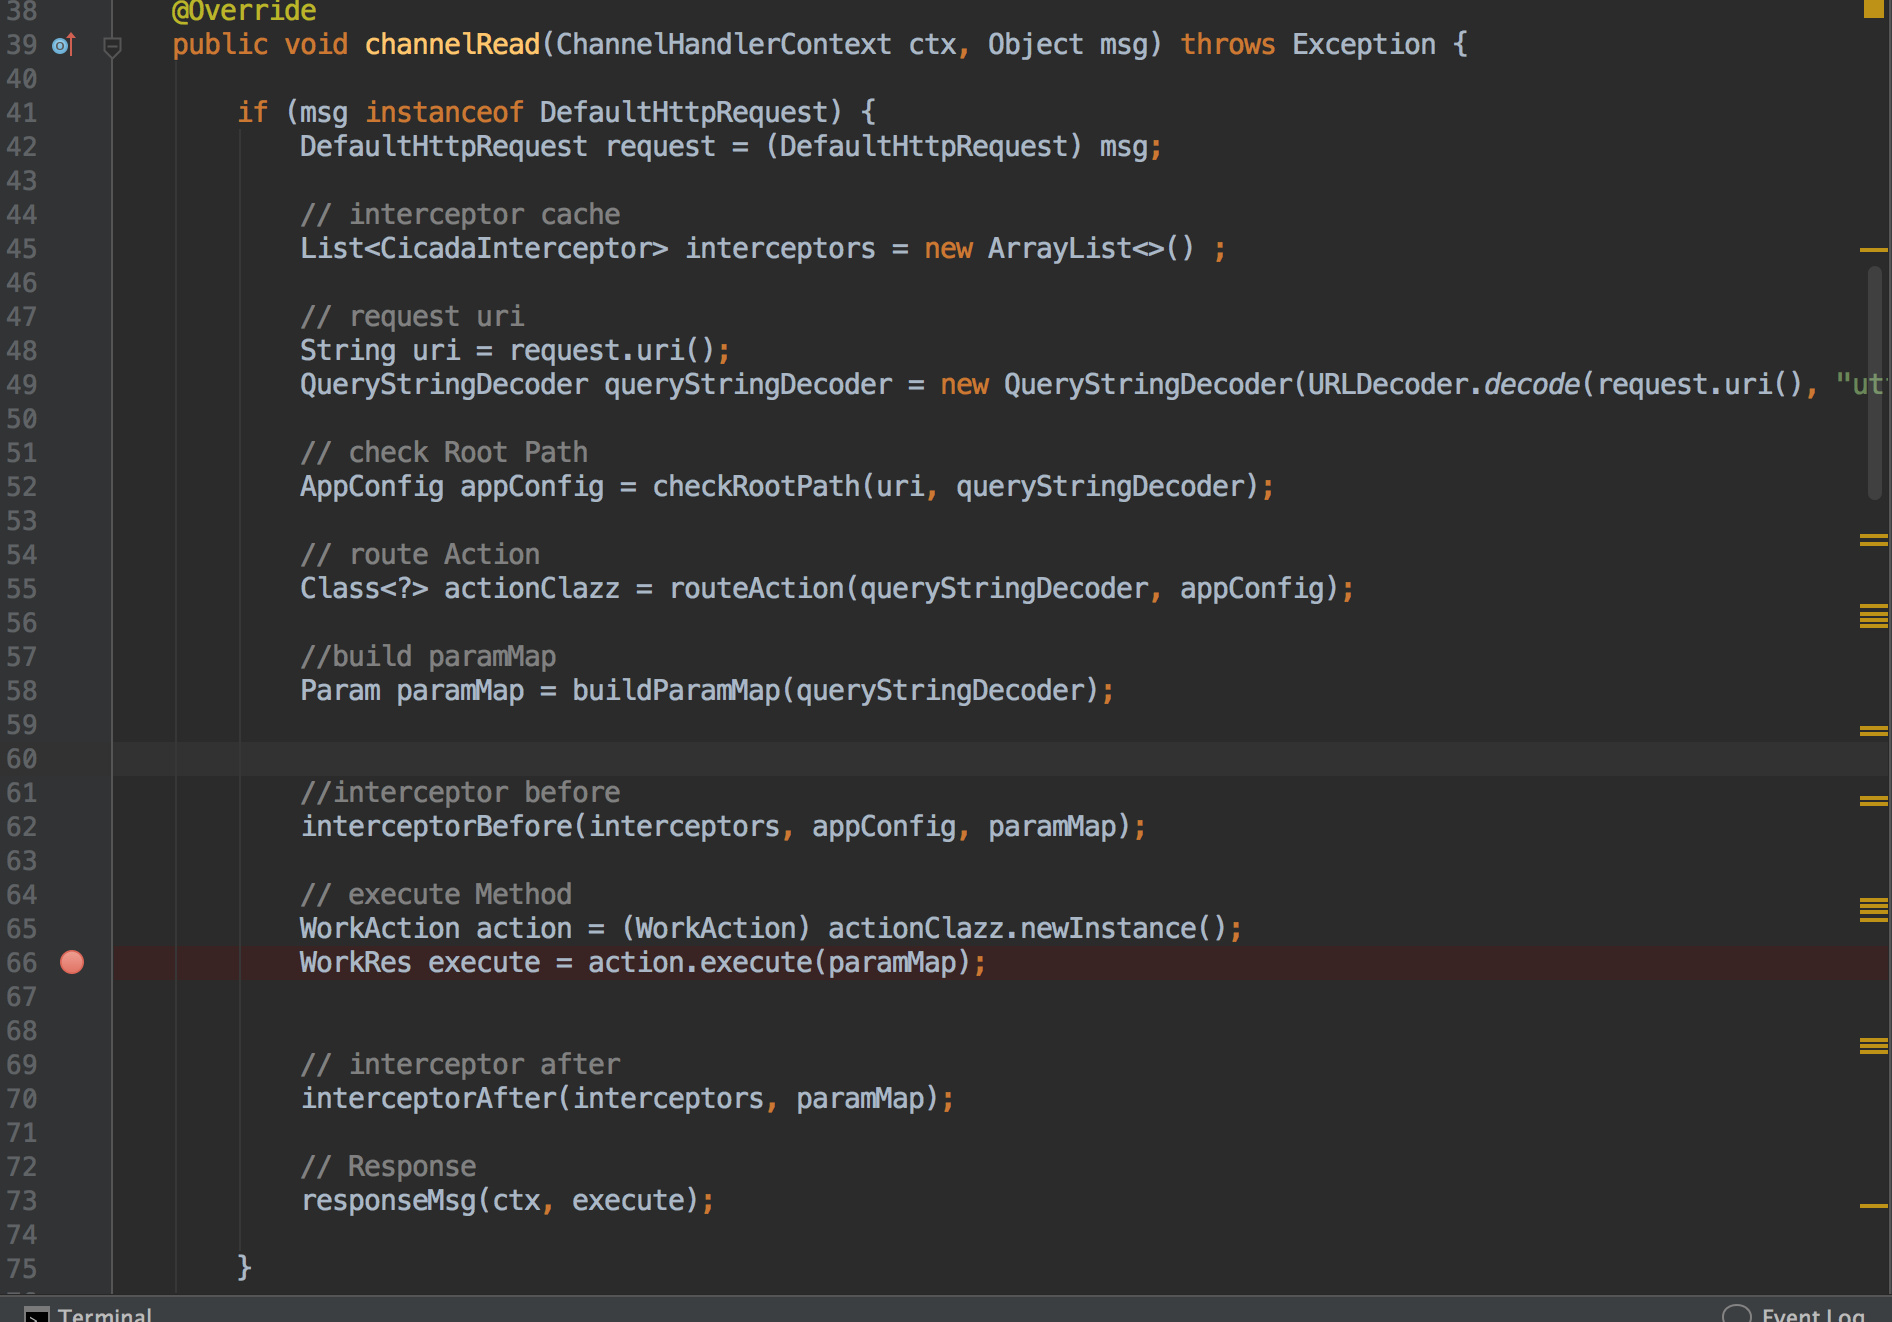Click the '// Response' comment

click(388, 1167)
